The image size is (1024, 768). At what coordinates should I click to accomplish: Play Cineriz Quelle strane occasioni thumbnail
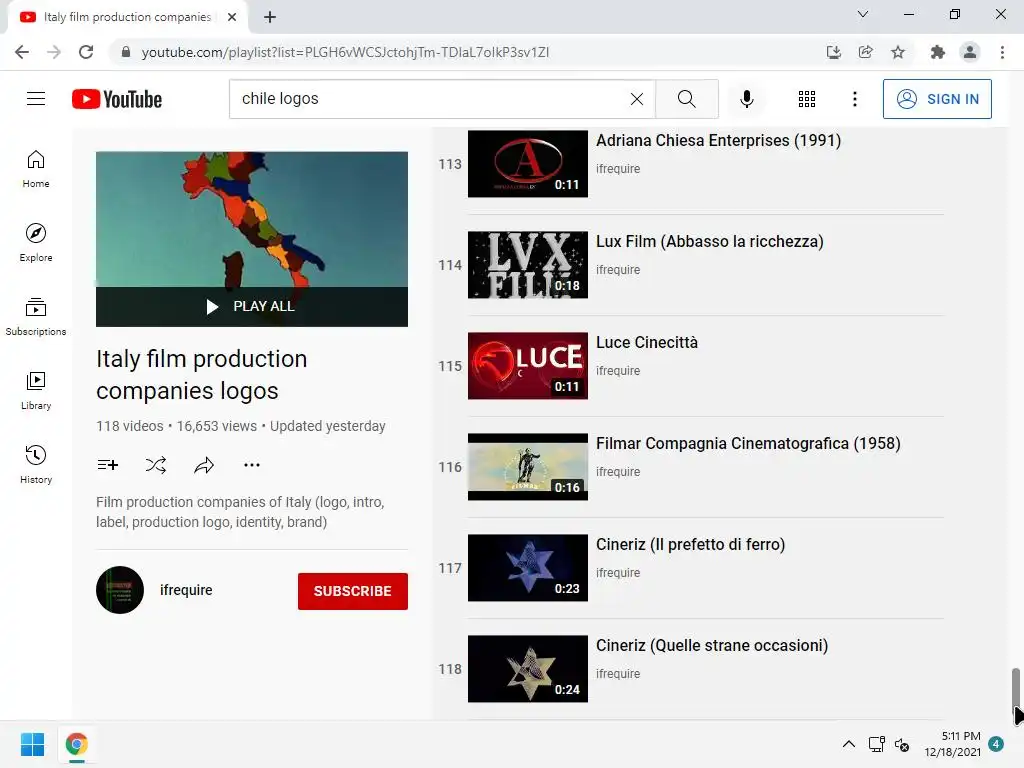coord(528,669)
